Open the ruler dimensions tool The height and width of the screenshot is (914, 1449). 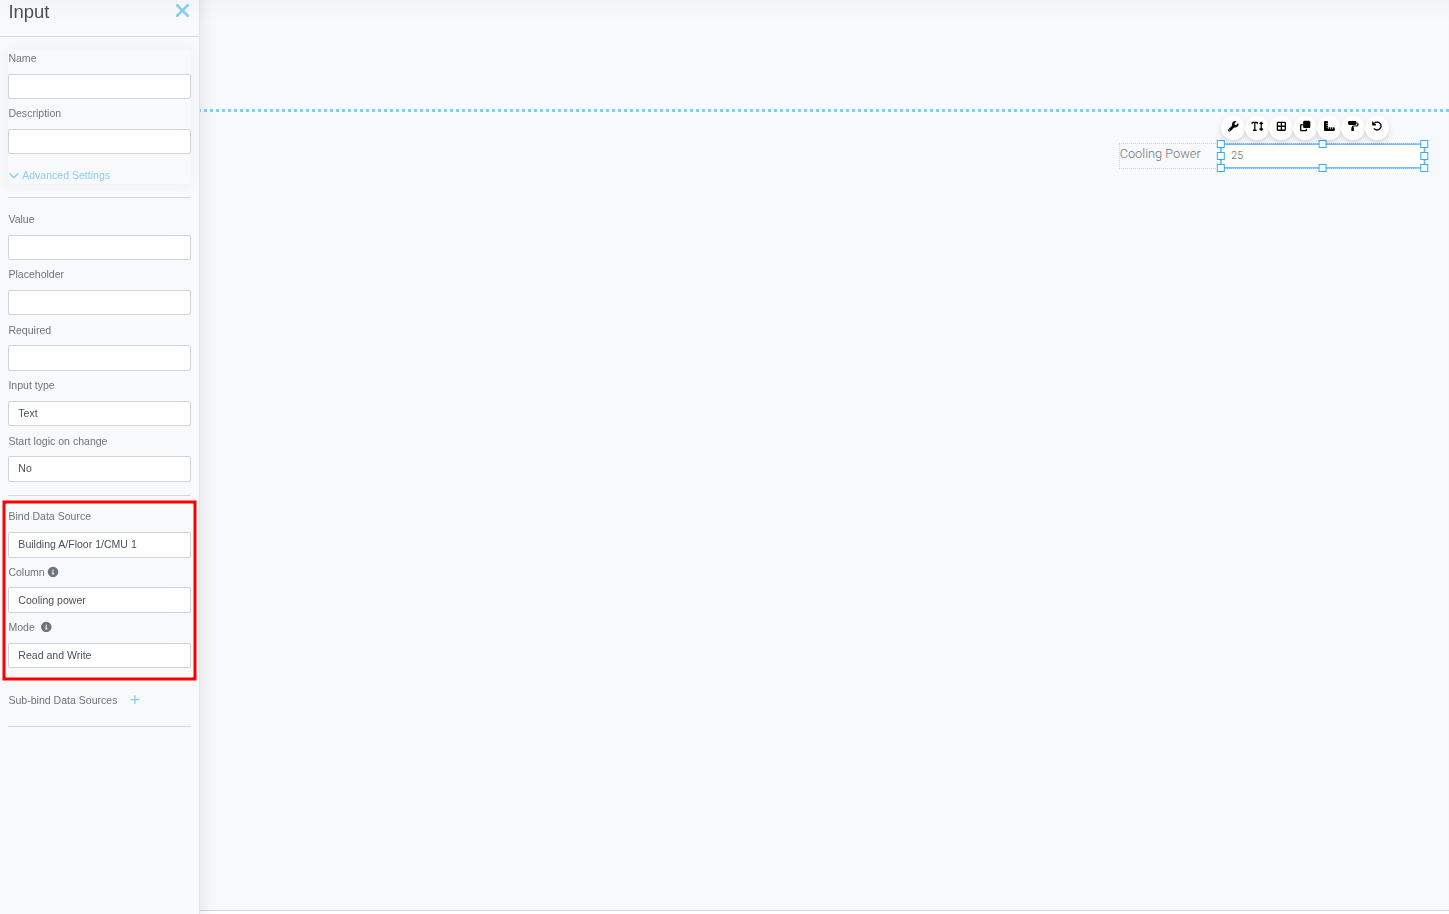(1329, 127)
